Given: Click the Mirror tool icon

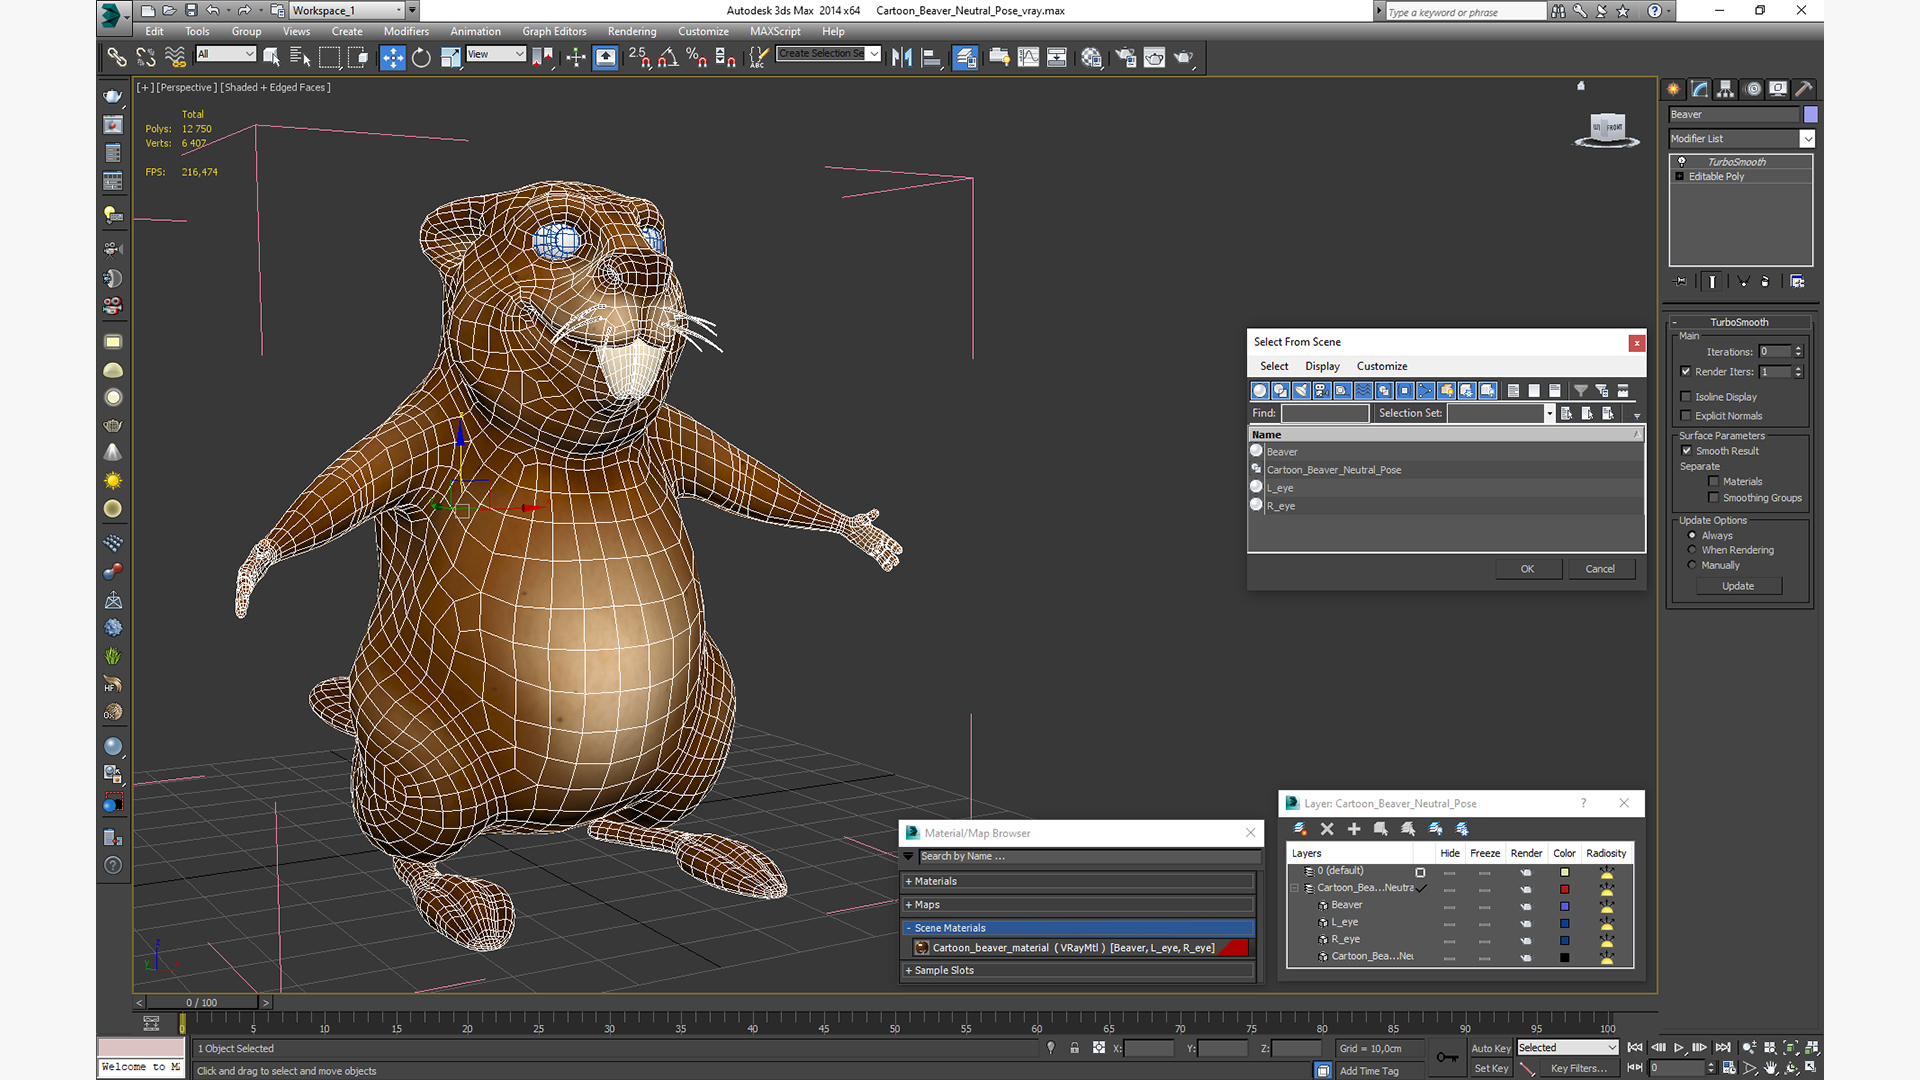Looking at the screenshot, I should [x=902, y=57].
